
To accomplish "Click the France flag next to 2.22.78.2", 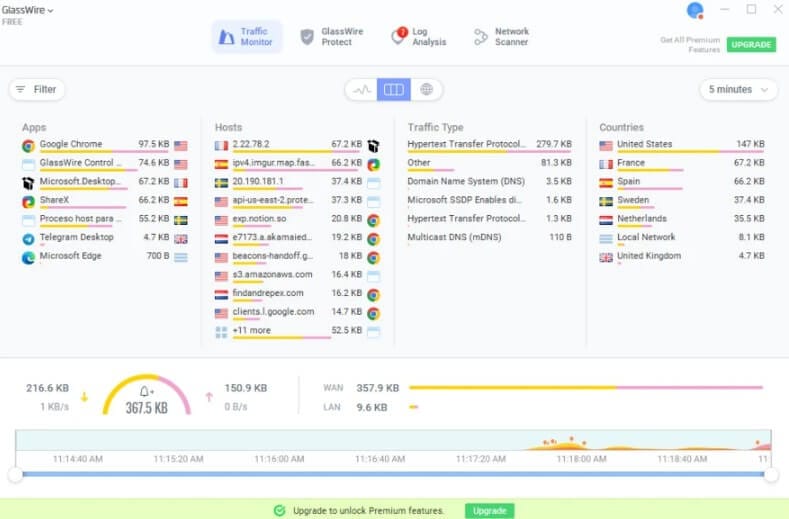I will point(221,146).
